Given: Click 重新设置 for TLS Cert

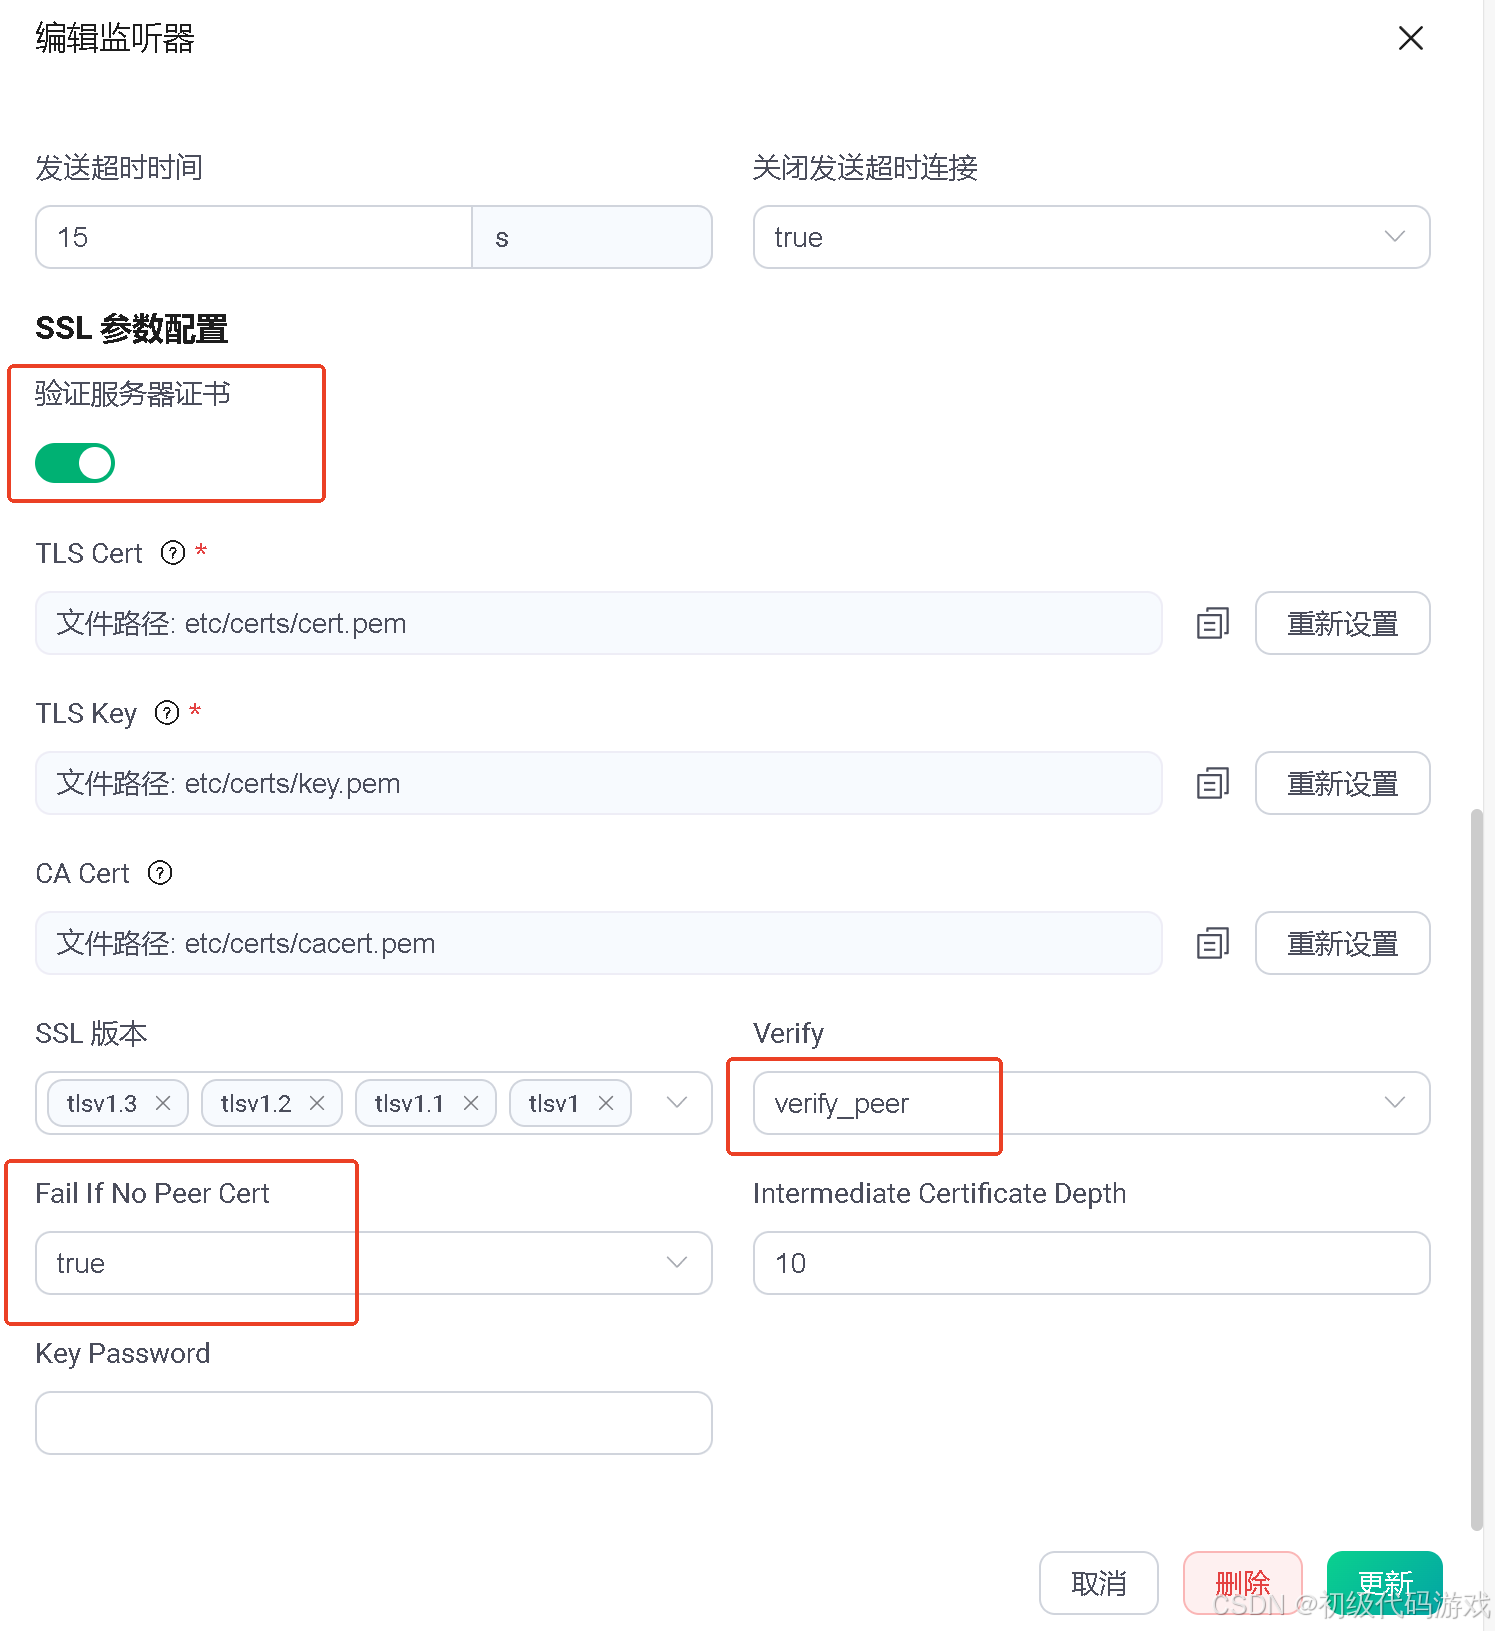Looking at the screenshot, I should coord(1342,624).
